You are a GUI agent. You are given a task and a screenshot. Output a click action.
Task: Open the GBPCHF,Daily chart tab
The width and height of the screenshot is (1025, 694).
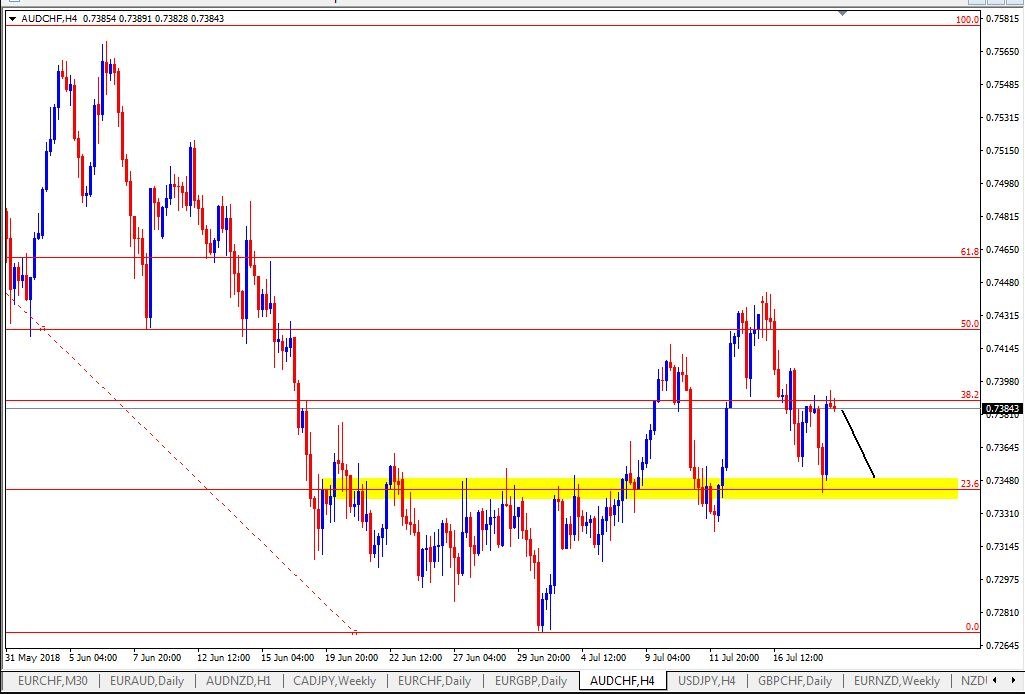[794, 680]
